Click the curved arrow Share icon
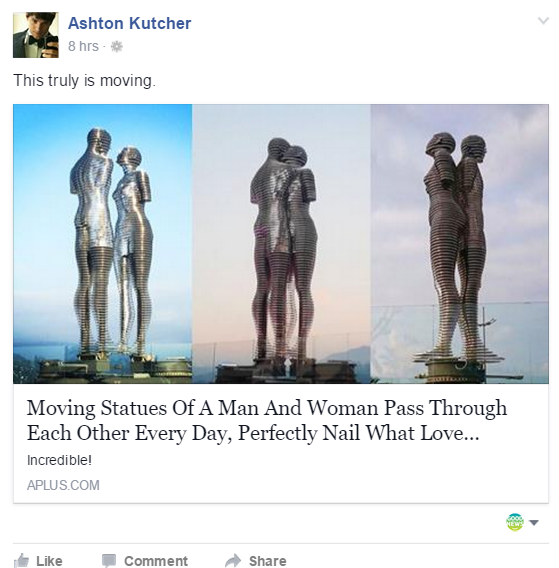The width and height of the screenshot is (559, 568). click(x=233, y=560)
